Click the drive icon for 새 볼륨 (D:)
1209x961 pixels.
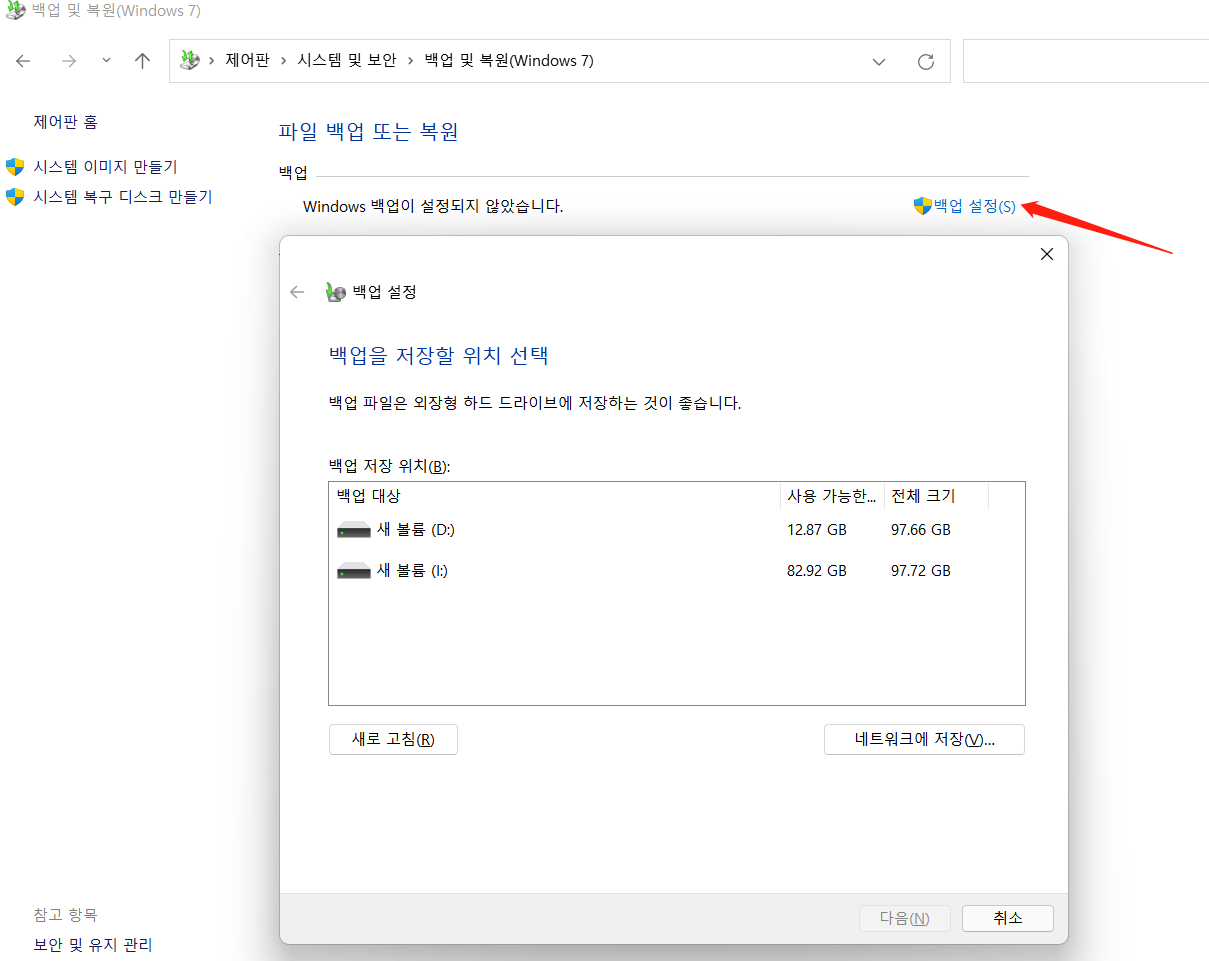tap(353, 529)
